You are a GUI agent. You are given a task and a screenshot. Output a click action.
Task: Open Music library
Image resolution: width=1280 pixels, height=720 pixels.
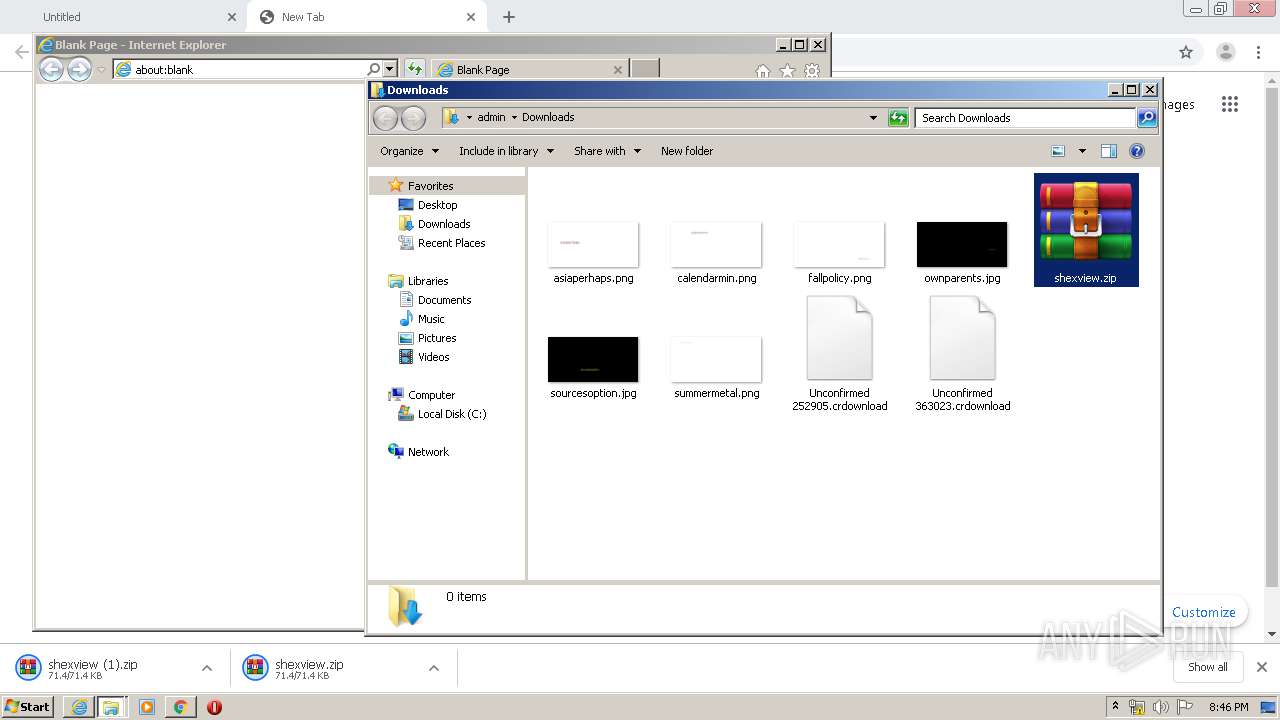(x=431, y=319)
